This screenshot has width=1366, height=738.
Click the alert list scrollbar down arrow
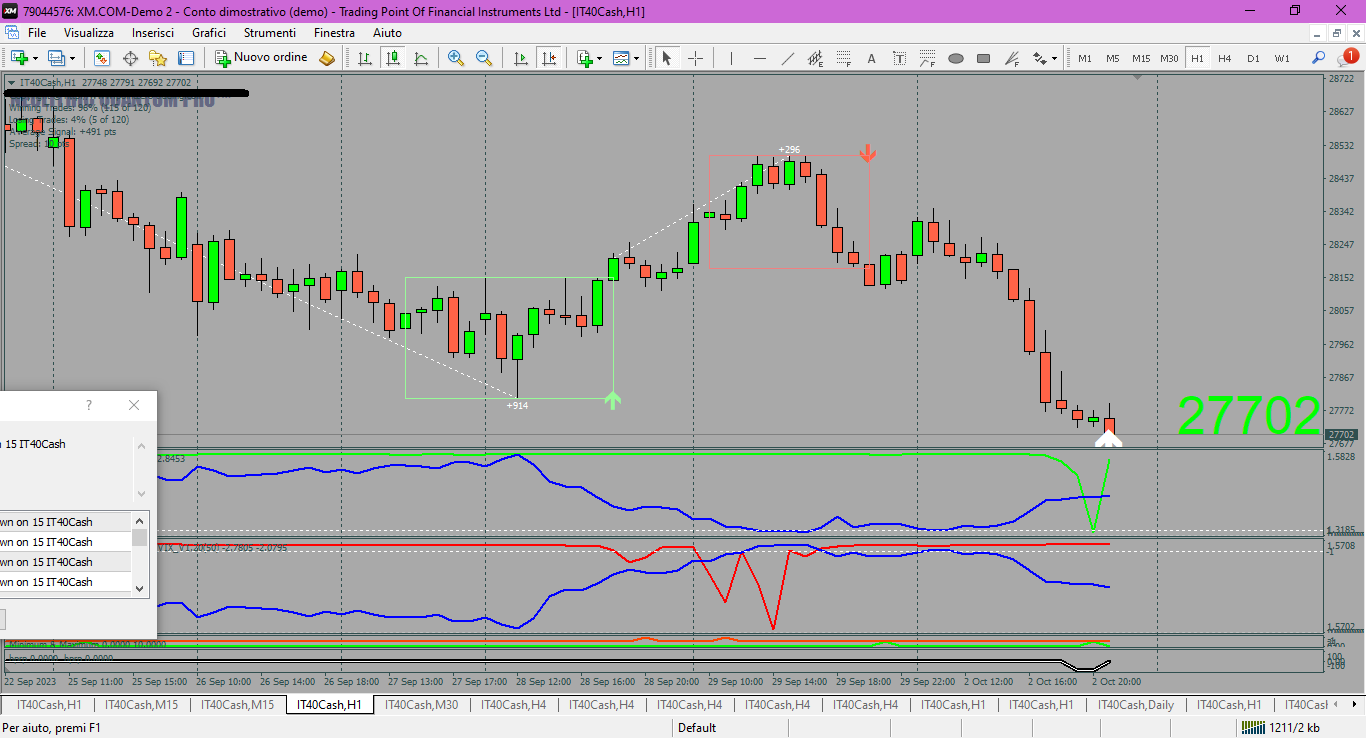point(140,589)
